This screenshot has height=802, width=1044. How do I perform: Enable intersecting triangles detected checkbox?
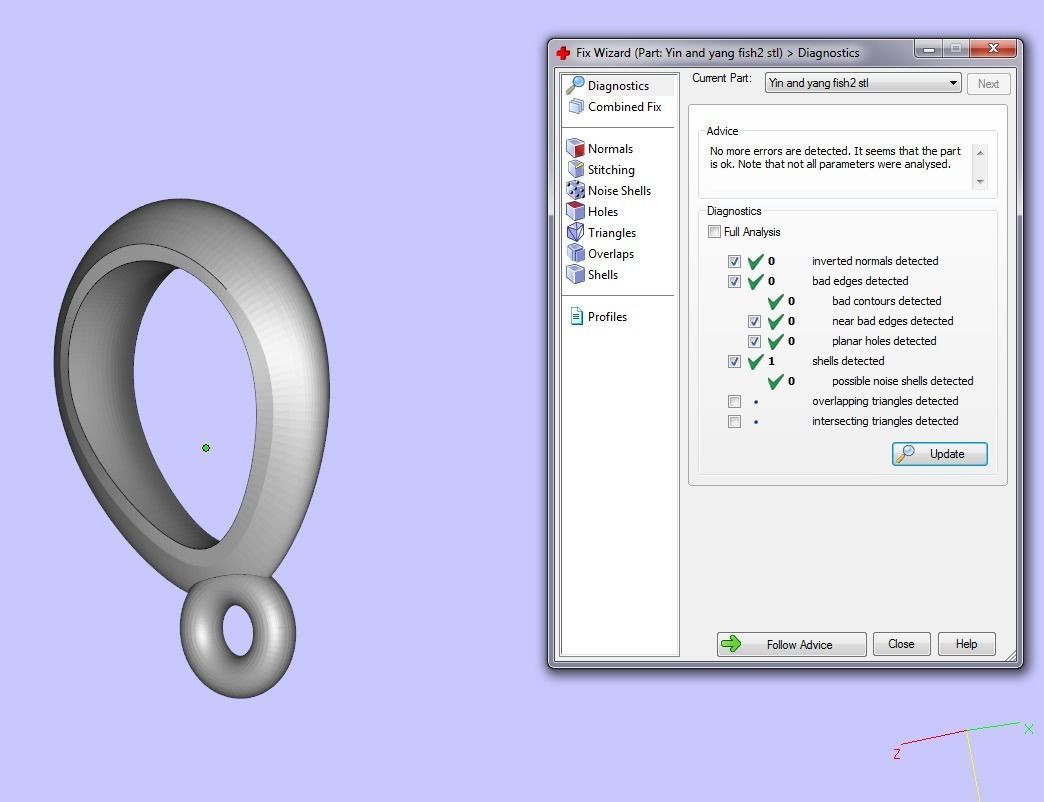tap(734, 421)
